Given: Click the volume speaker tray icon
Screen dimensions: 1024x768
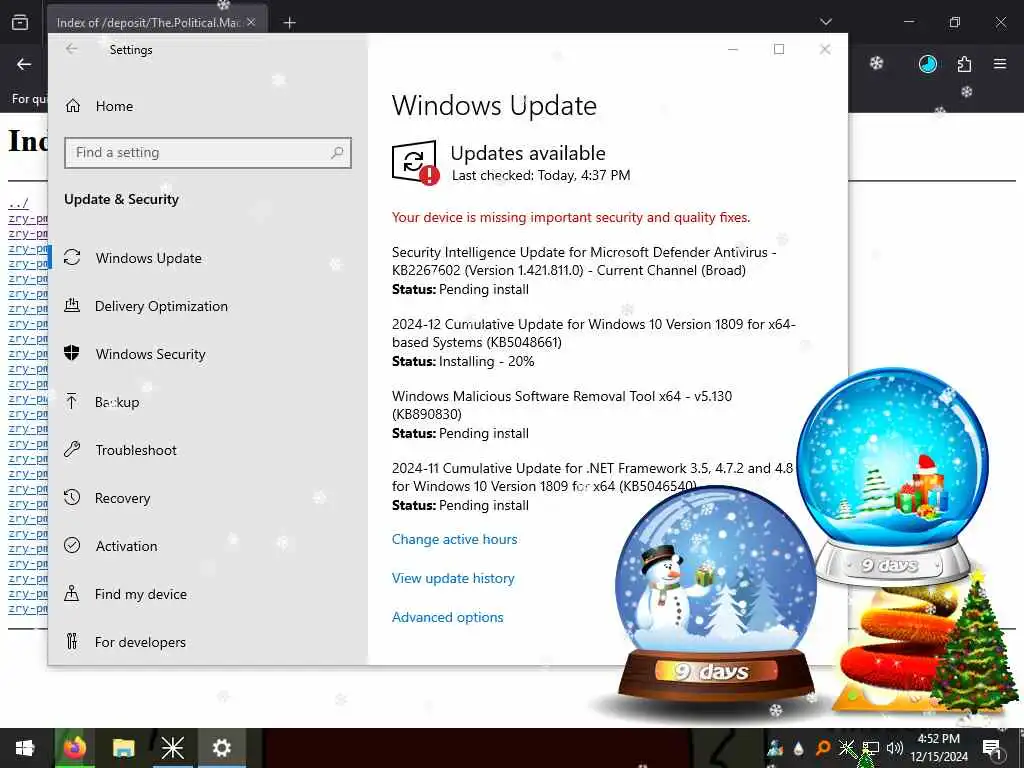Looking at the screenshot, I should [x=895, y=748].
